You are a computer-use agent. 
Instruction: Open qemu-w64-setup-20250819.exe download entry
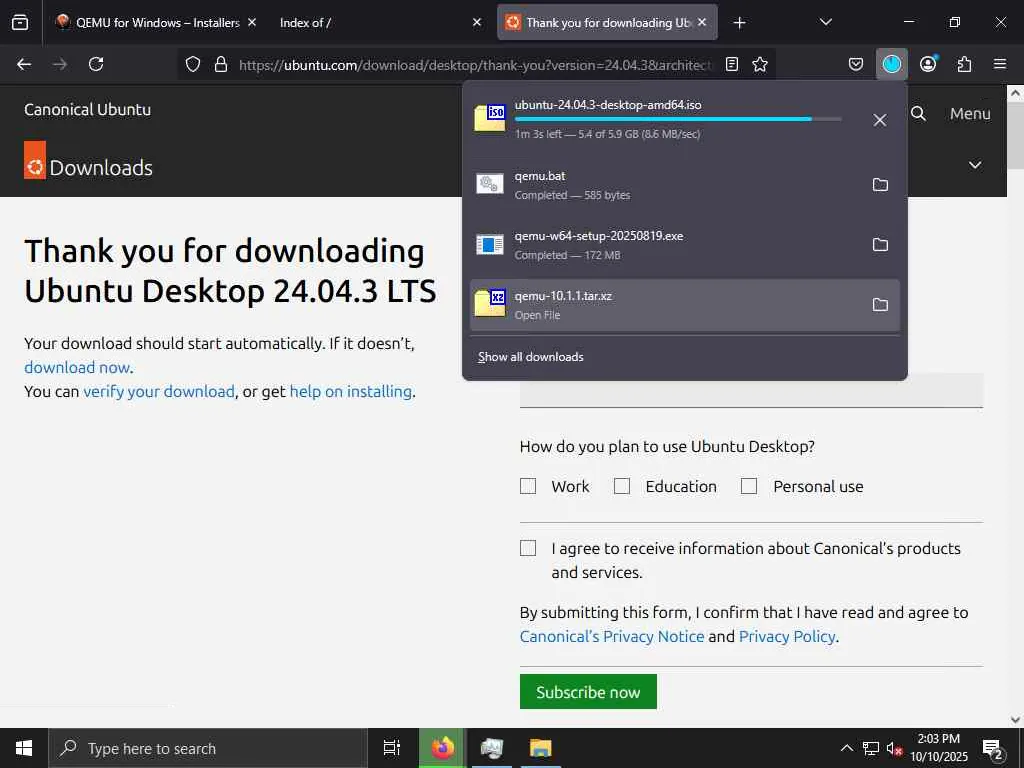click(x=665, y=245)
